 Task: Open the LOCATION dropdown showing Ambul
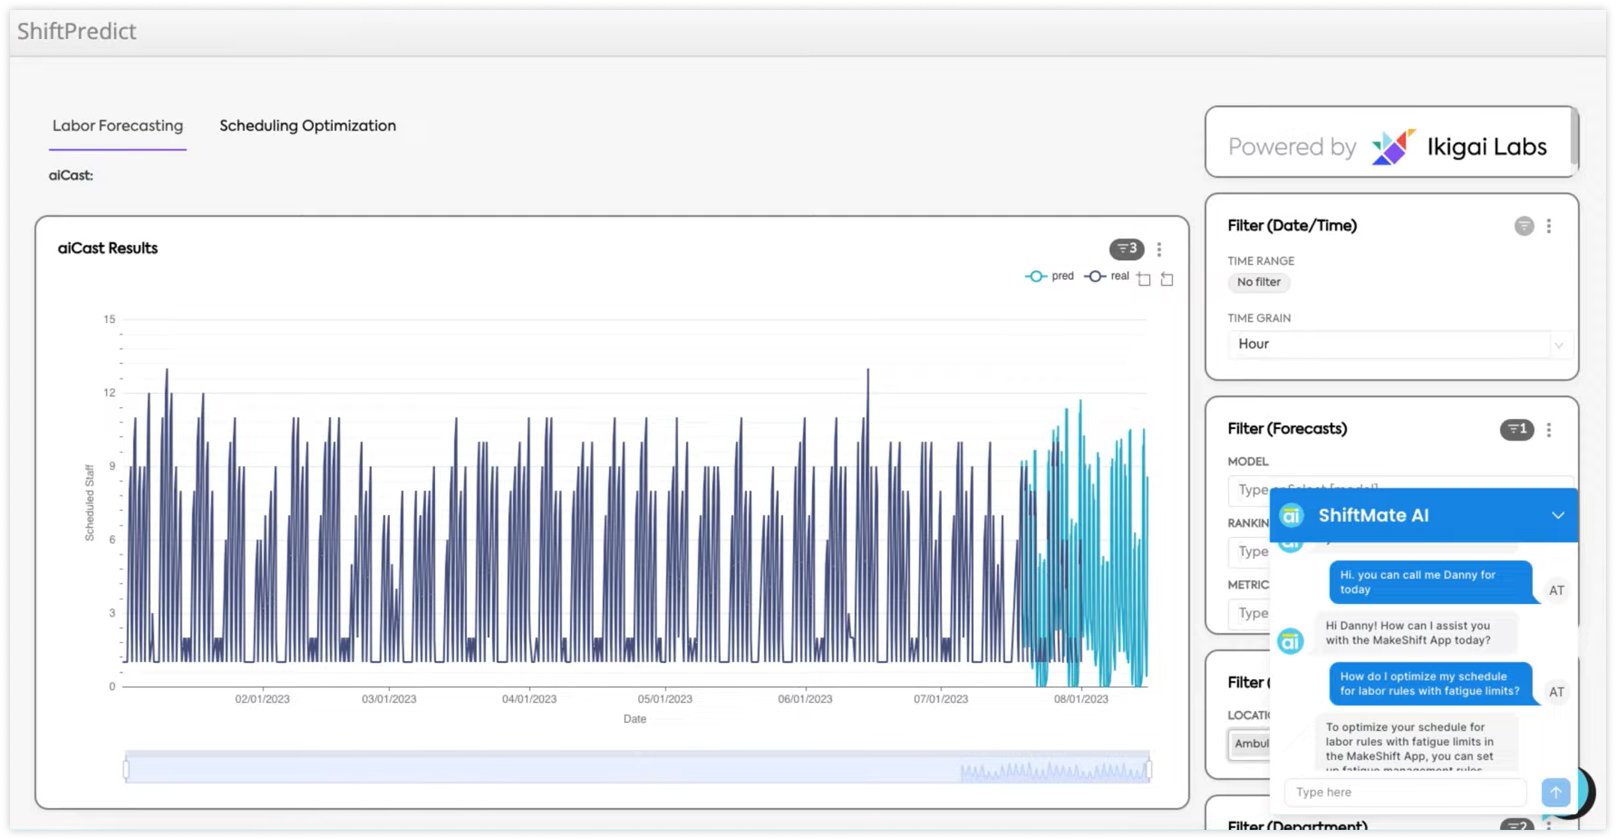pos(1250,744)
